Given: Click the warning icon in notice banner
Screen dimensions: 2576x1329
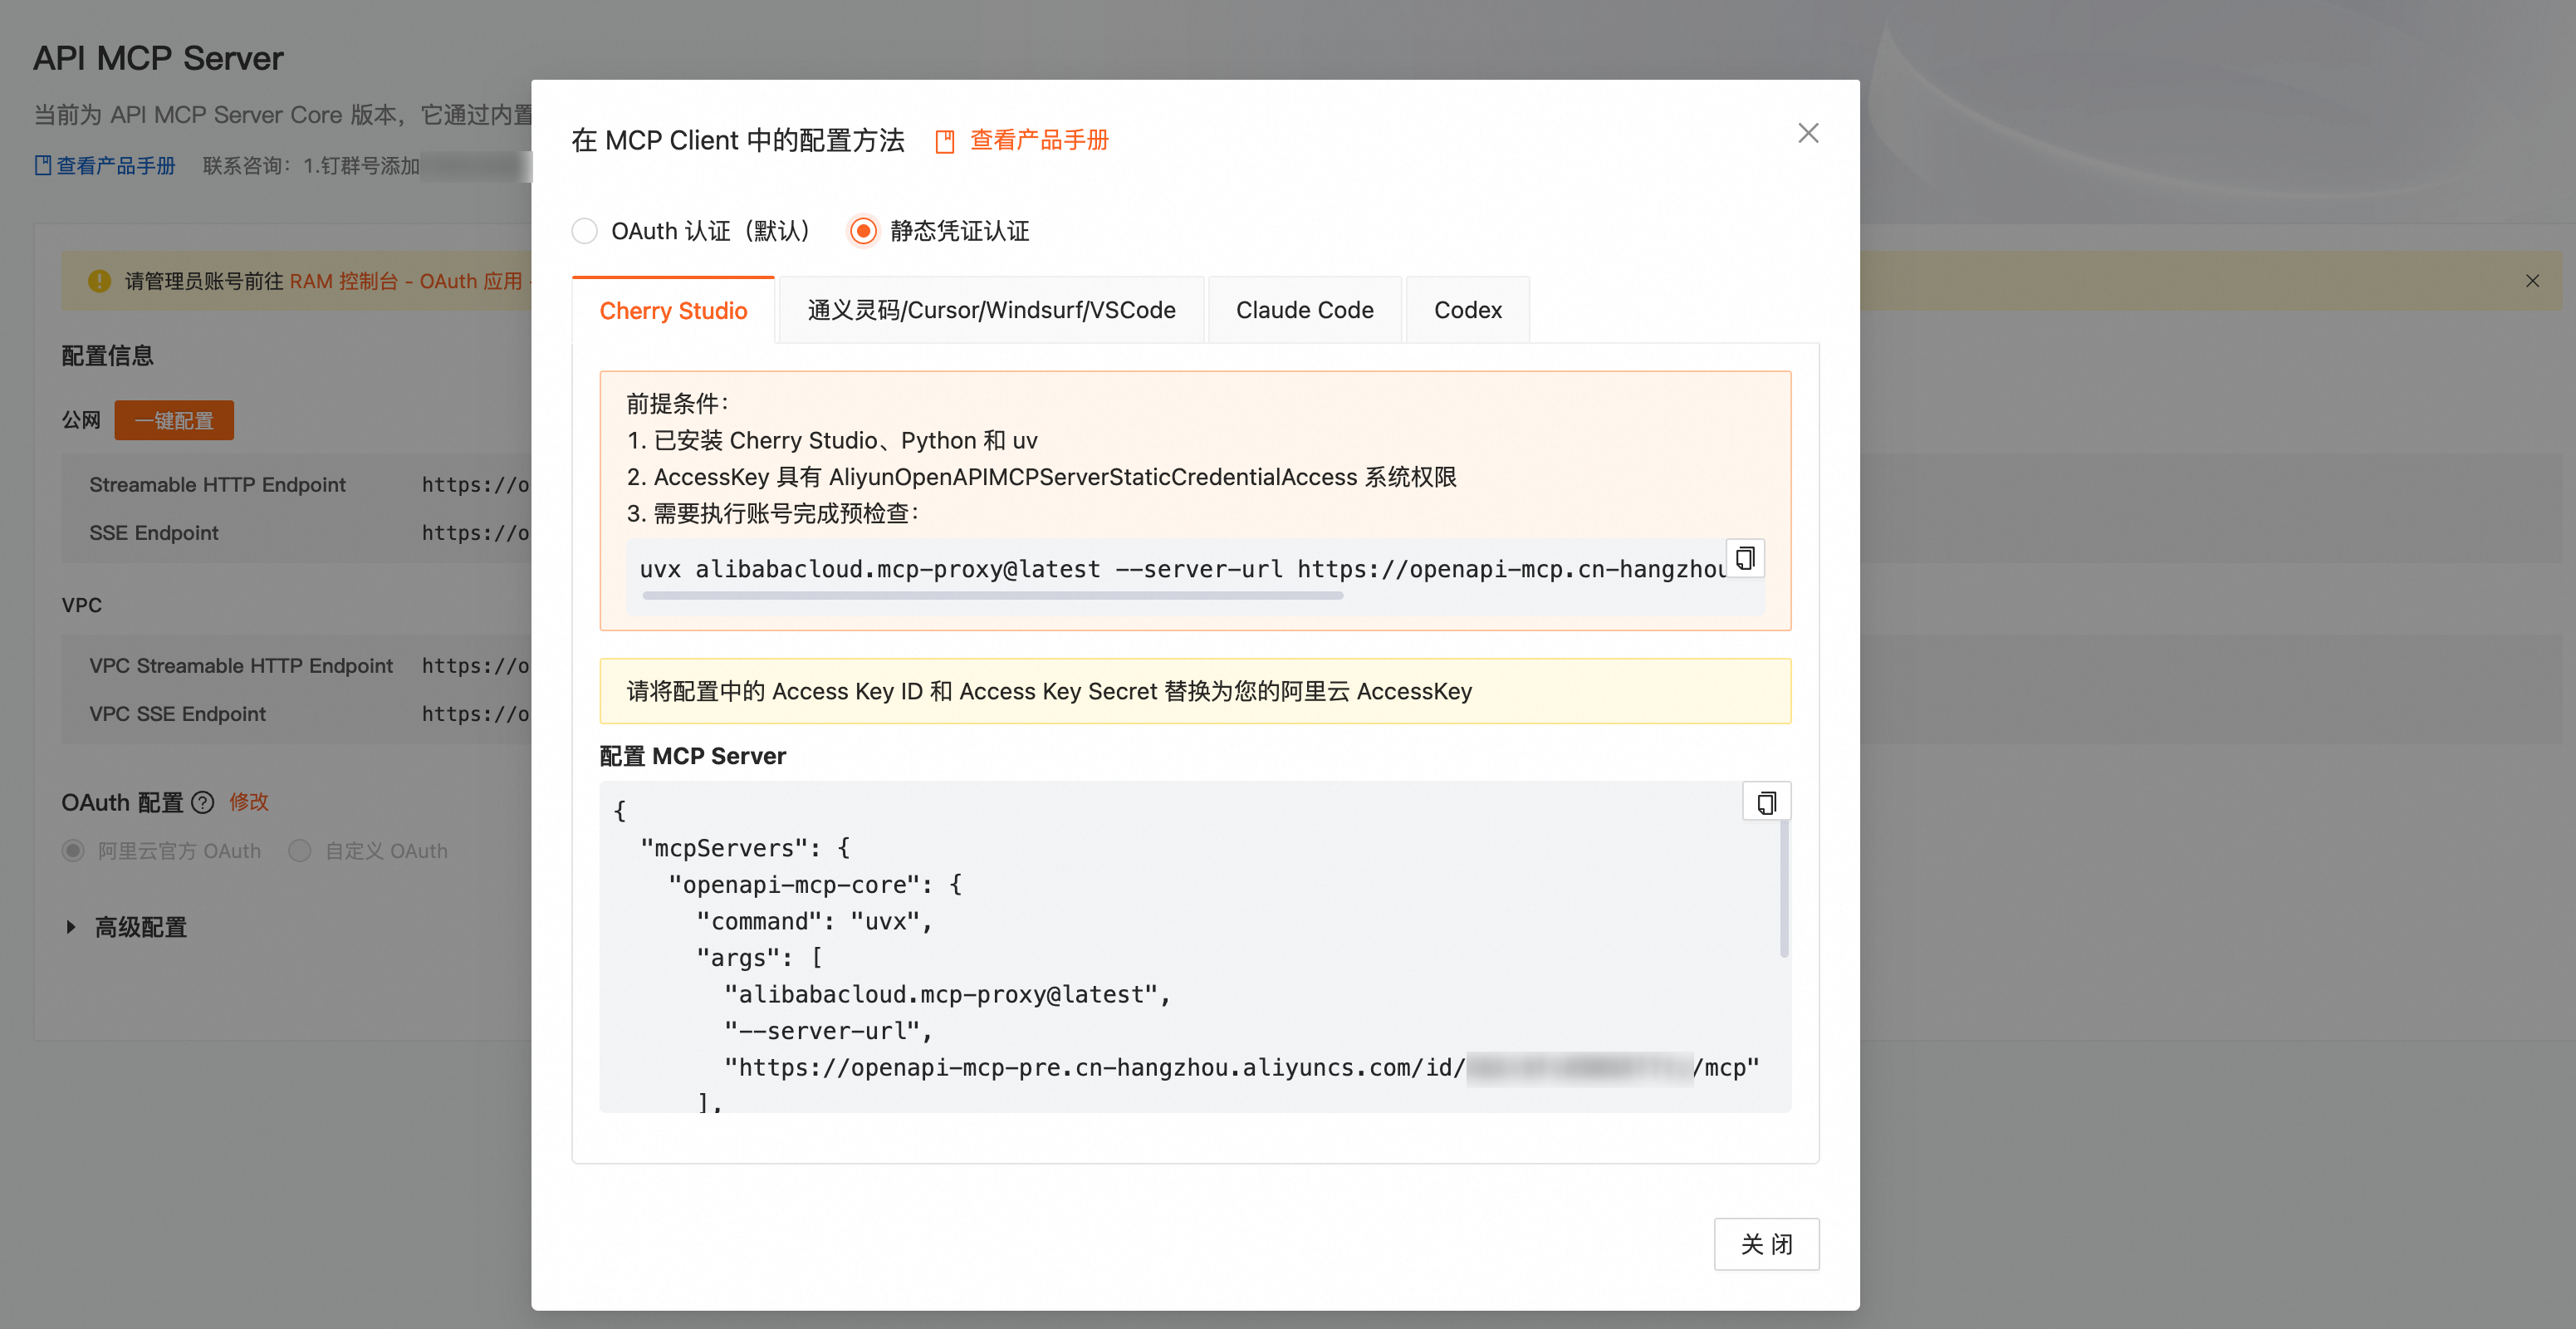Looking at the screenshot, I should 99,281.
